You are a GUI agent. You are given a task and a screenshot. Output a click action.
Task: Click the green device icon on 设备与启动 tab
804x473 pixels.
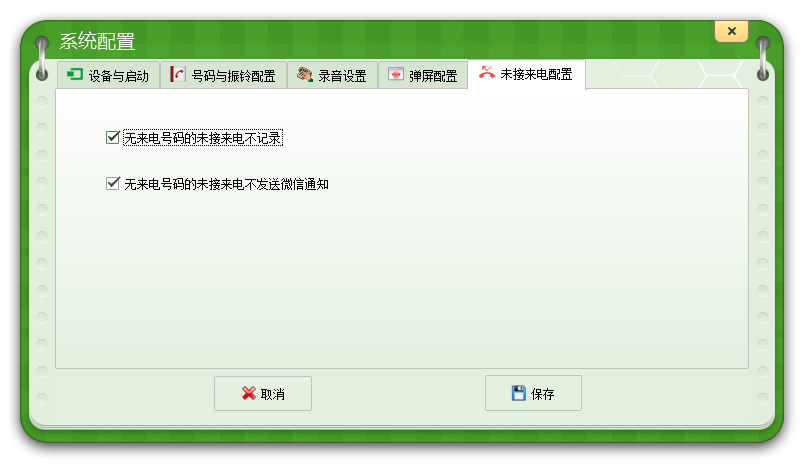coord(75,75)
